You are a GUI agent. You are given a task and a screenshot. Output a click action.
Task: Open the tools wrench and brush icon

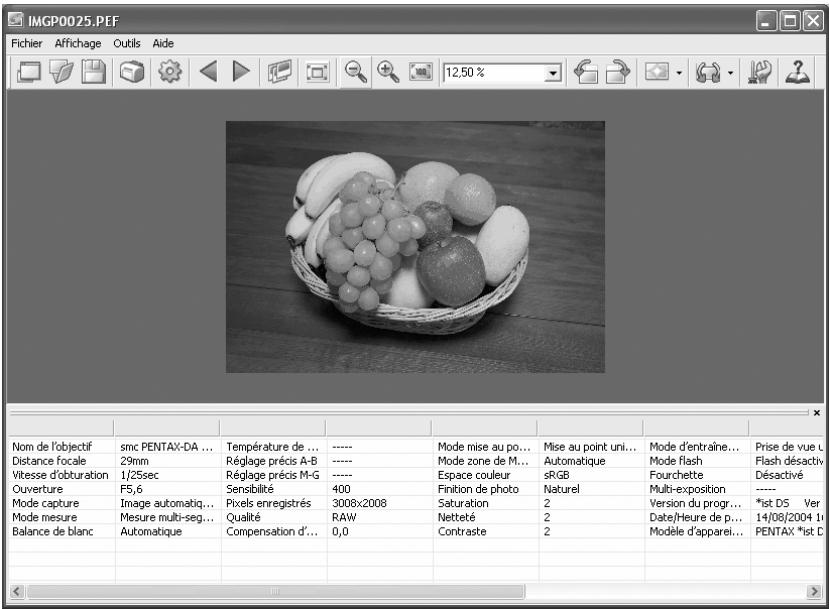pyautogui.click(x=759, y=71)
